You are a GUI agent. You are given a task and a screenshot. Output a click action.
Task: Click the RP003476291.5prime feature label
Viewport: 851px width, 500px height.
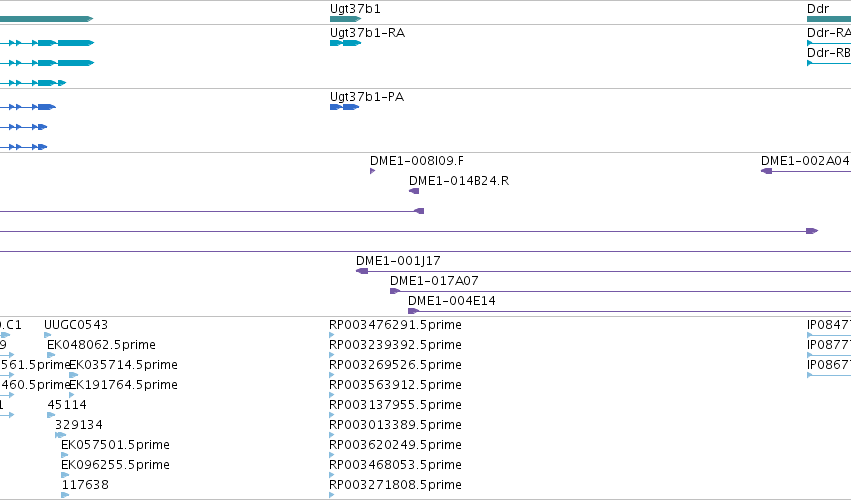click(x=395, y=325)
